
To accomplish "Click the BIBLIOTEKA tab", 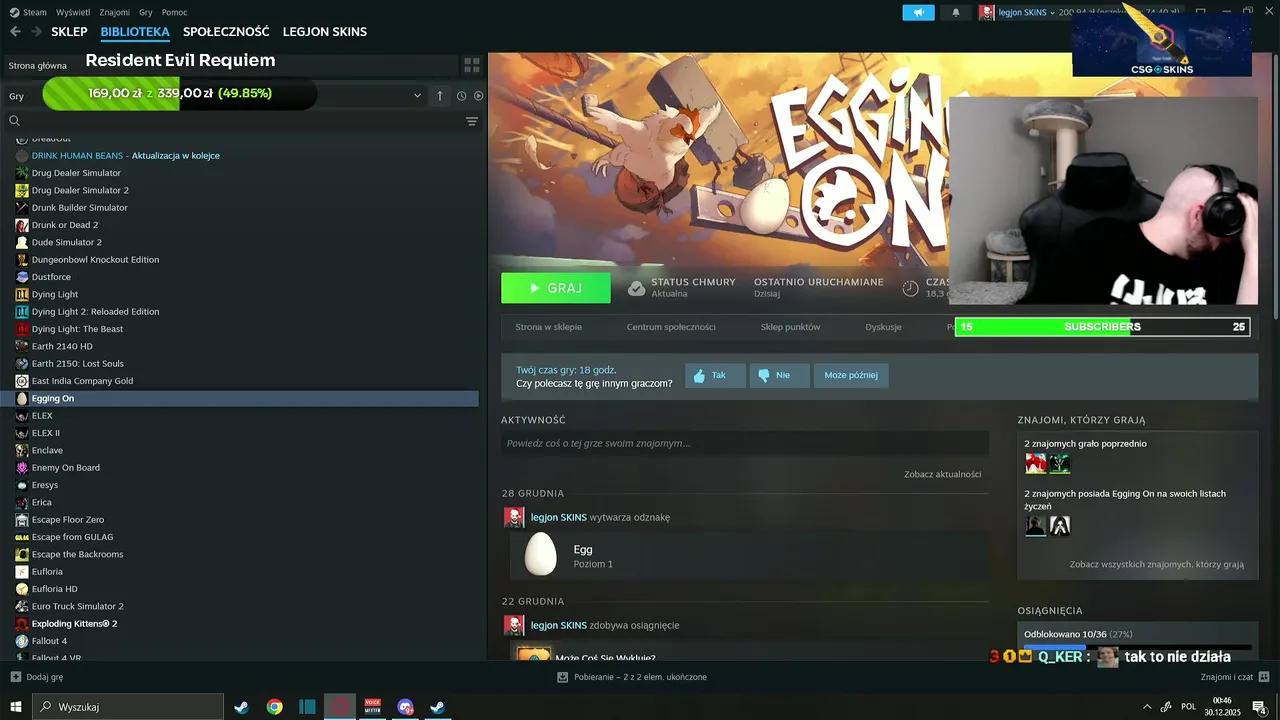I will 135,32.
